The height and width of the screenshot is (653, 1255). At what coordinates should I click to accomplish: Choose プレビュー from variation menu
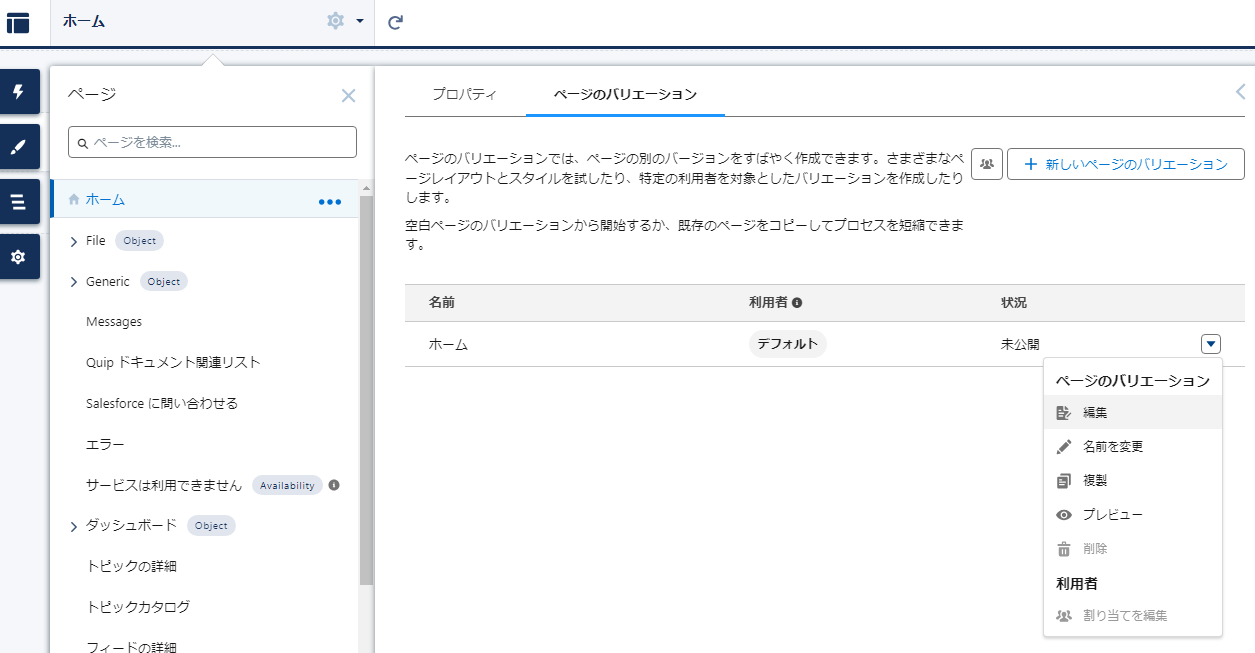1133,514
